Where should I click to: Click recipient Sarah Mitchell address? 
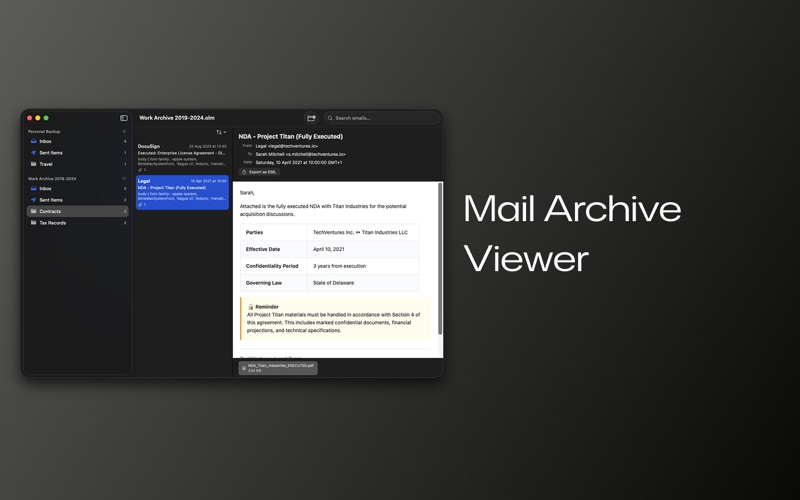pos(301,154)
